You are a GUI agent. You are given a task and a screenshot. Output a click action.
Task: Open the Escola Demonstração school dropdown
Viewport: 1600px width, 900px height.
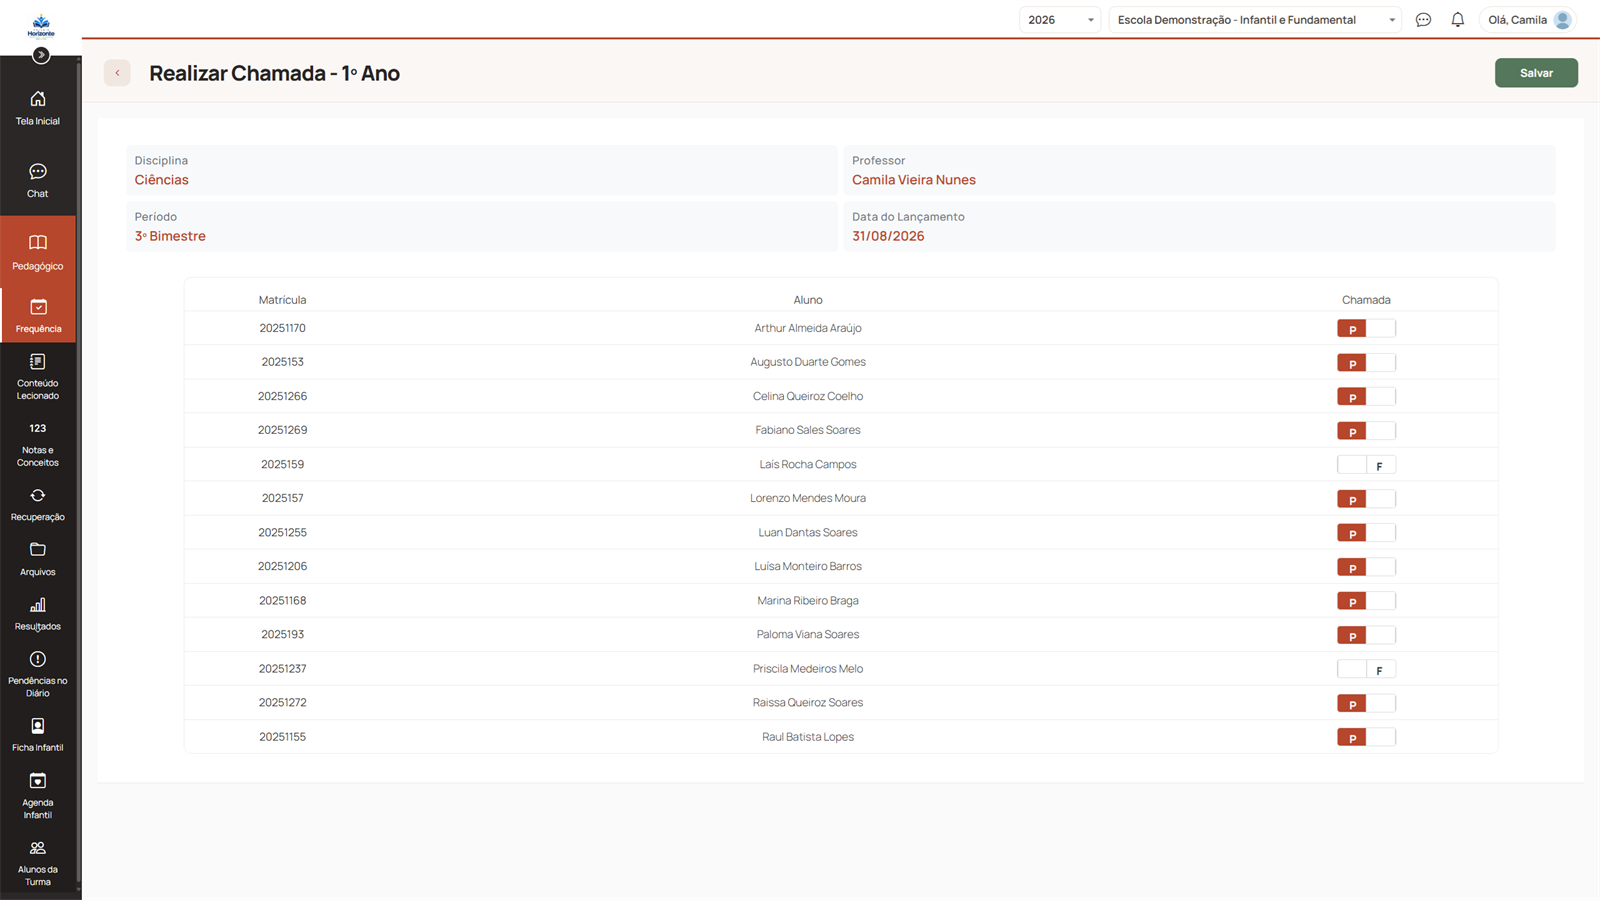click(x=1255, y=20)
